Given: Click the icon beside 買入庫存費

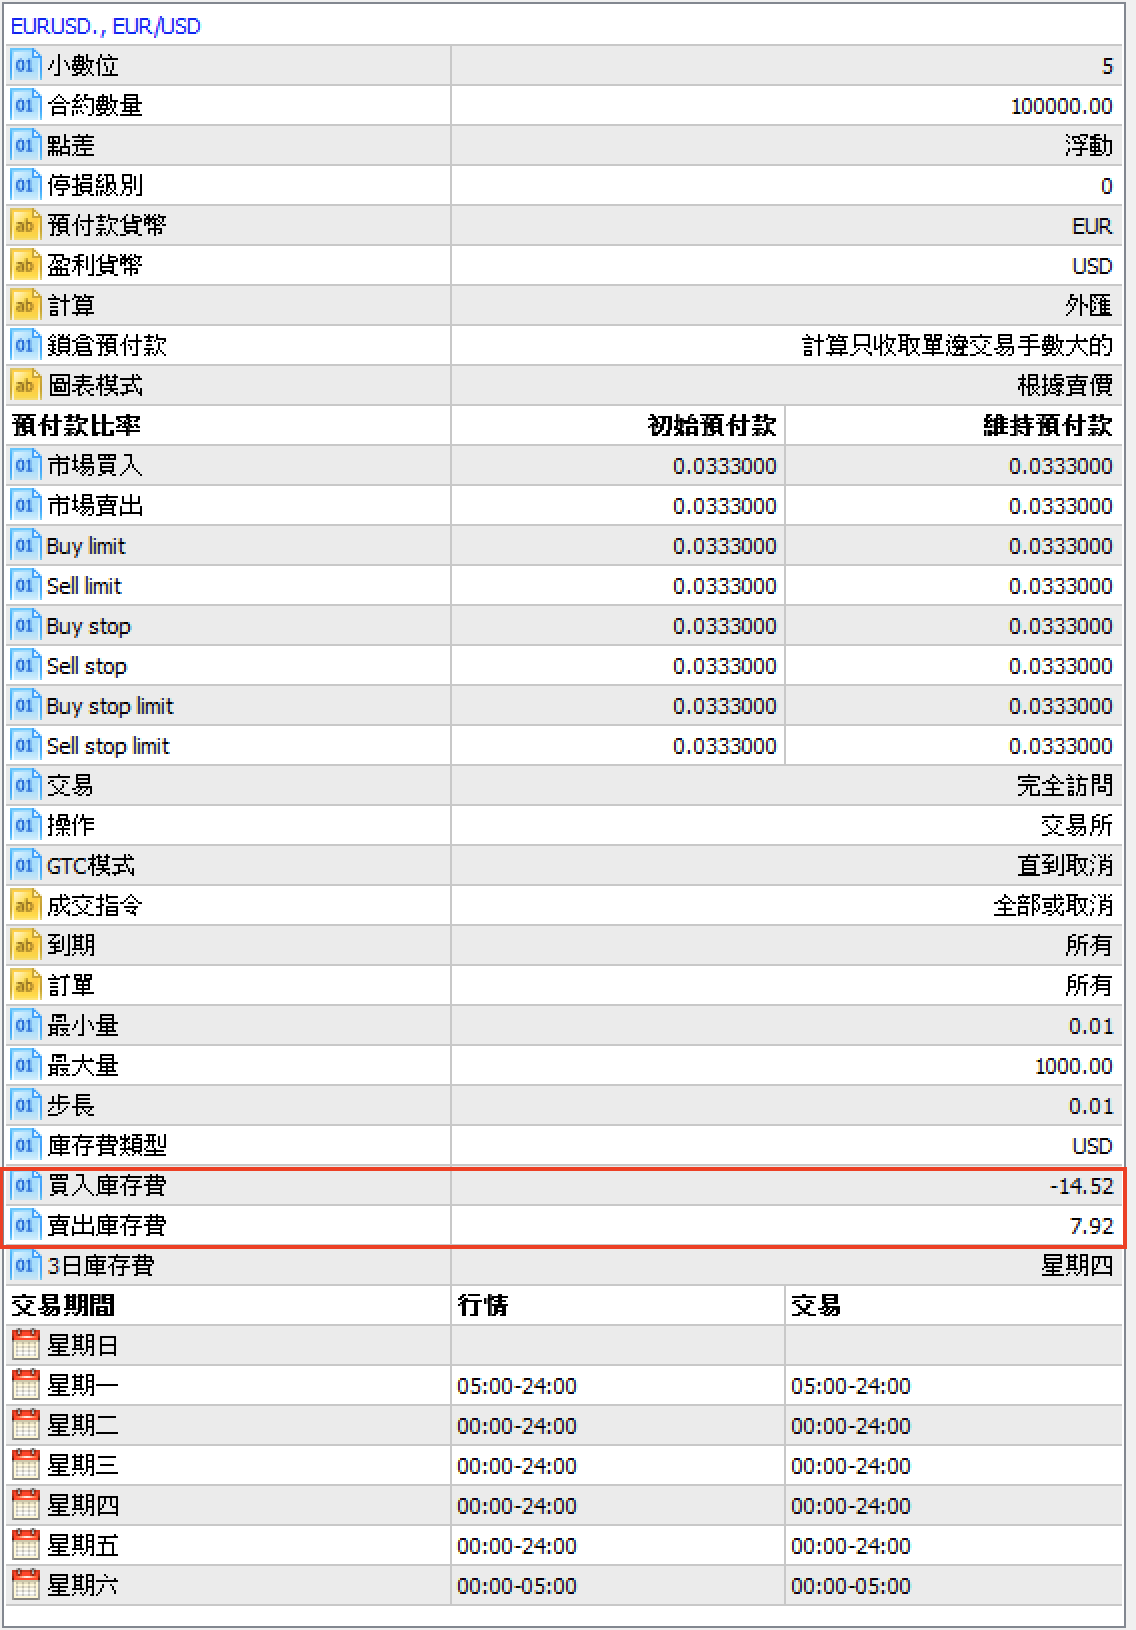Looking at the screenshot, I should [x=25, y=1185].
